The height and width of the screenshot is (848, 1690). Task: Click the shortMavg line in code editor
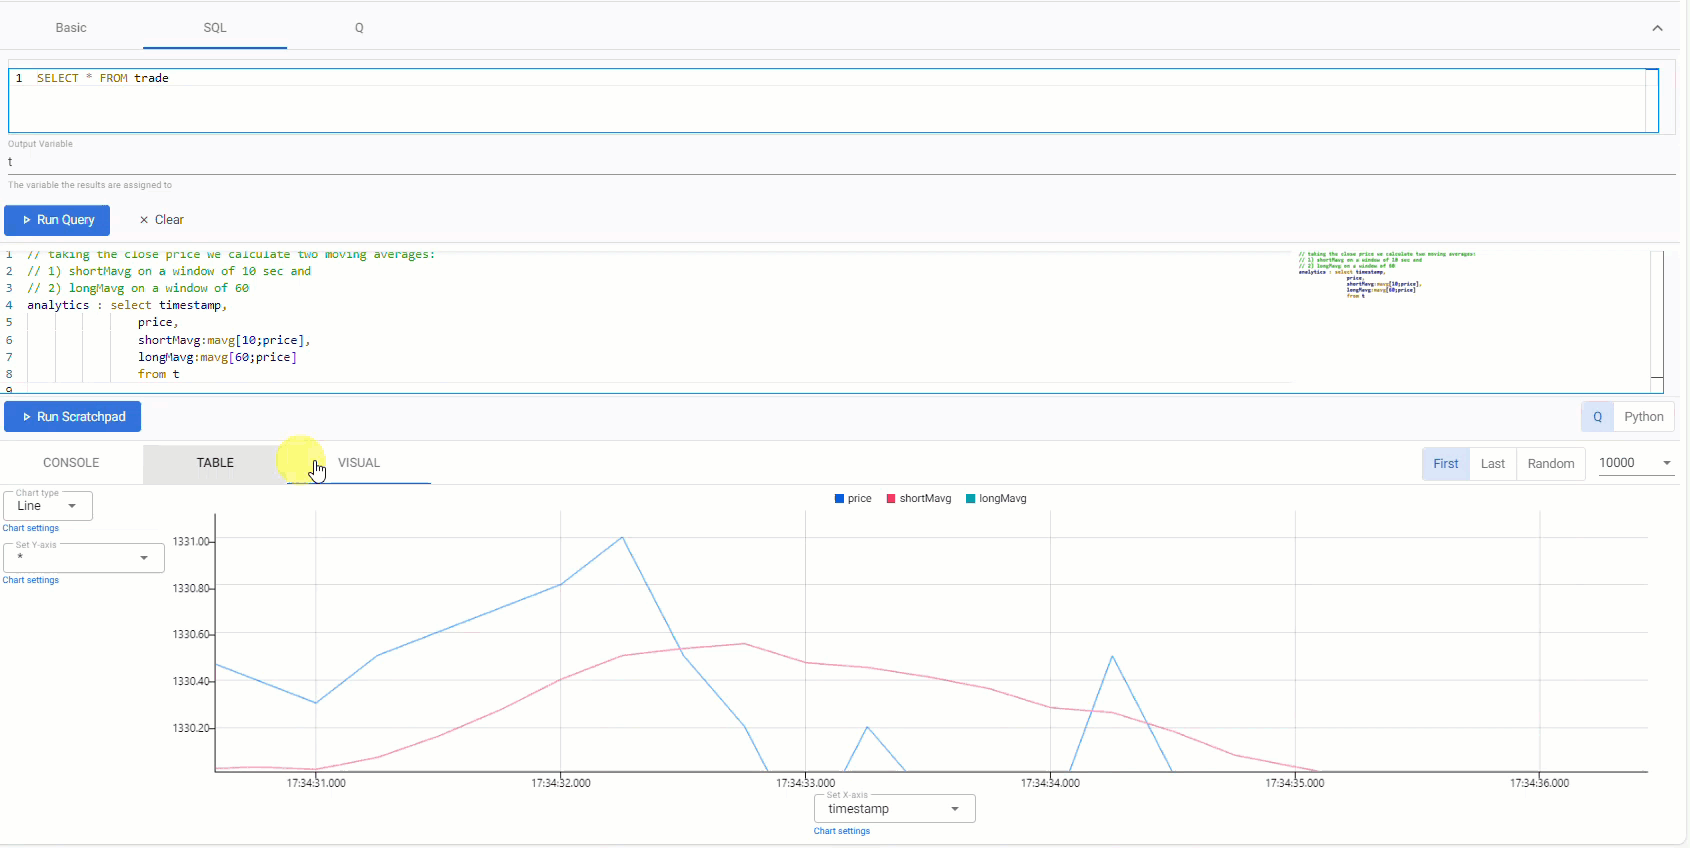tap(224, 340)
